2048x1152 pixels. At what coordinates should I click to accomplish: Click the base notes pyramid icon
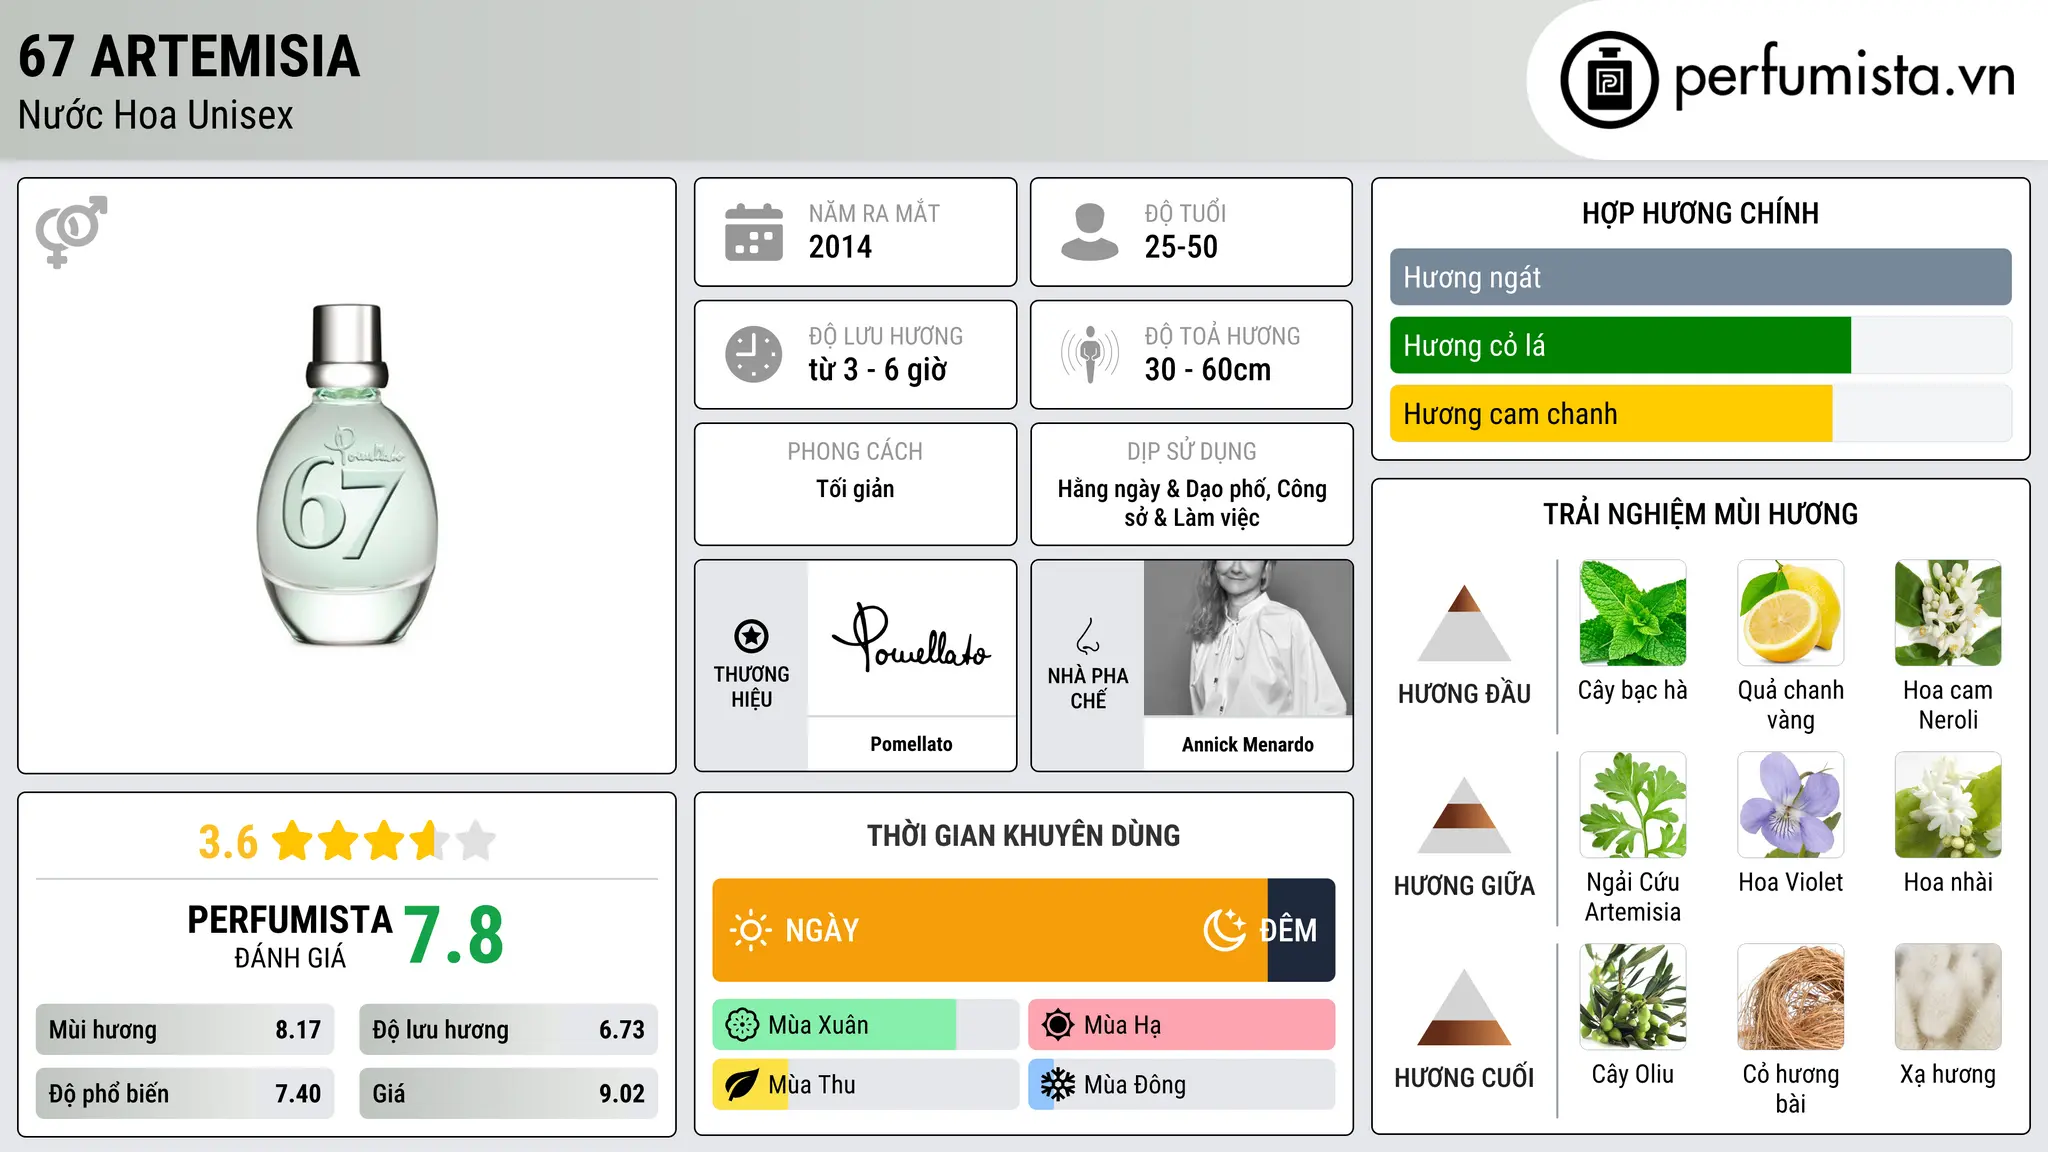[x=1464, y=1006]
